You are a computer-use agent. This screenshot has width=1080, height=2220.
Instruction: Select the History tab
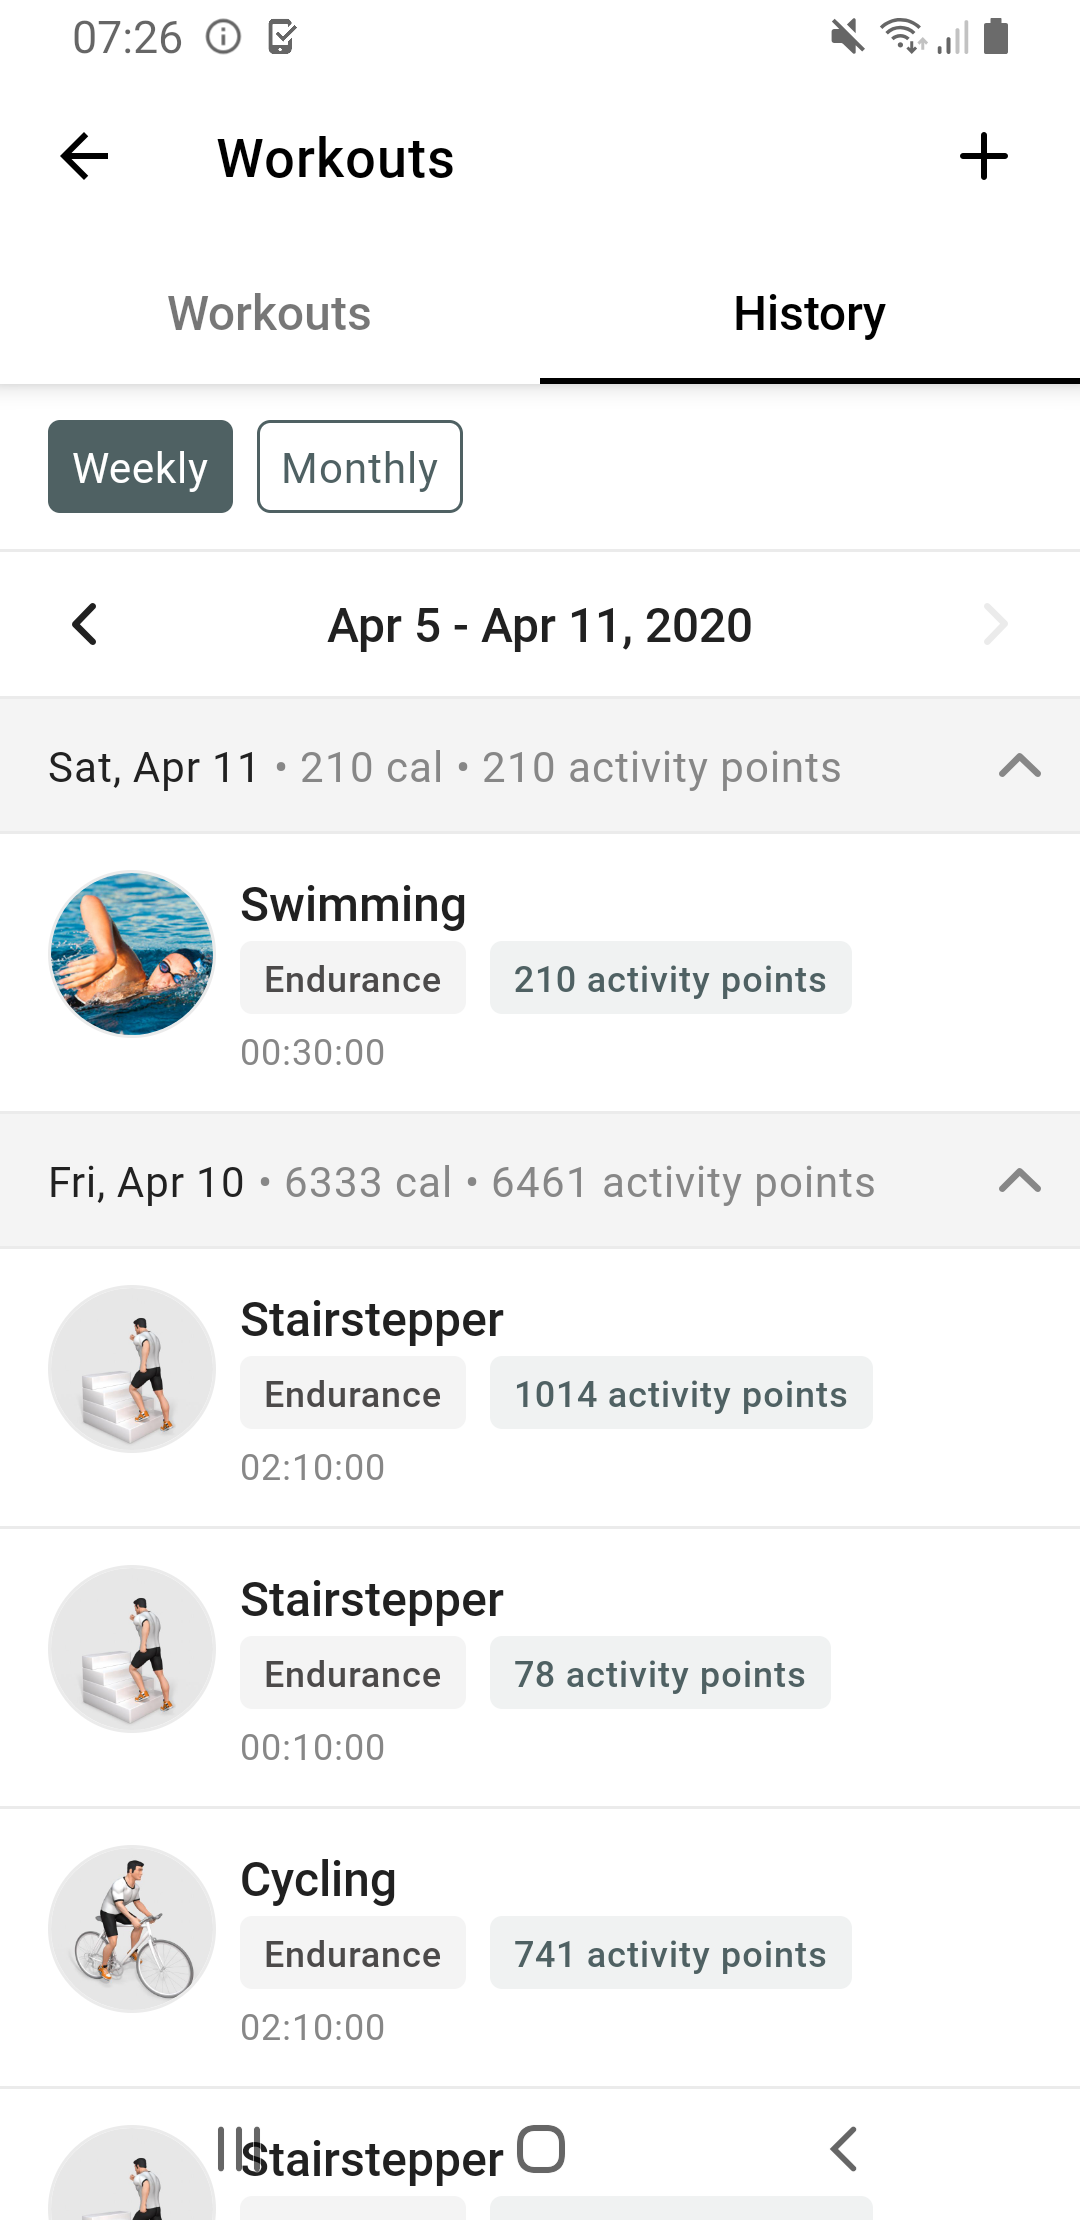810,314
